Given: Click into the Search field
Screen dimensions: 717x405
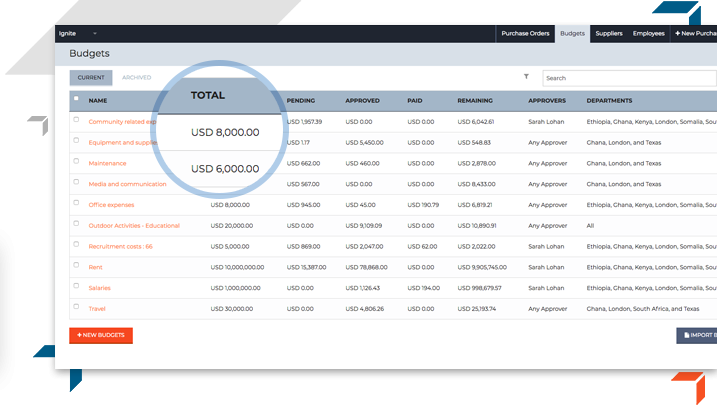Looking at the screenshot, I should click(x=629, y=78).
